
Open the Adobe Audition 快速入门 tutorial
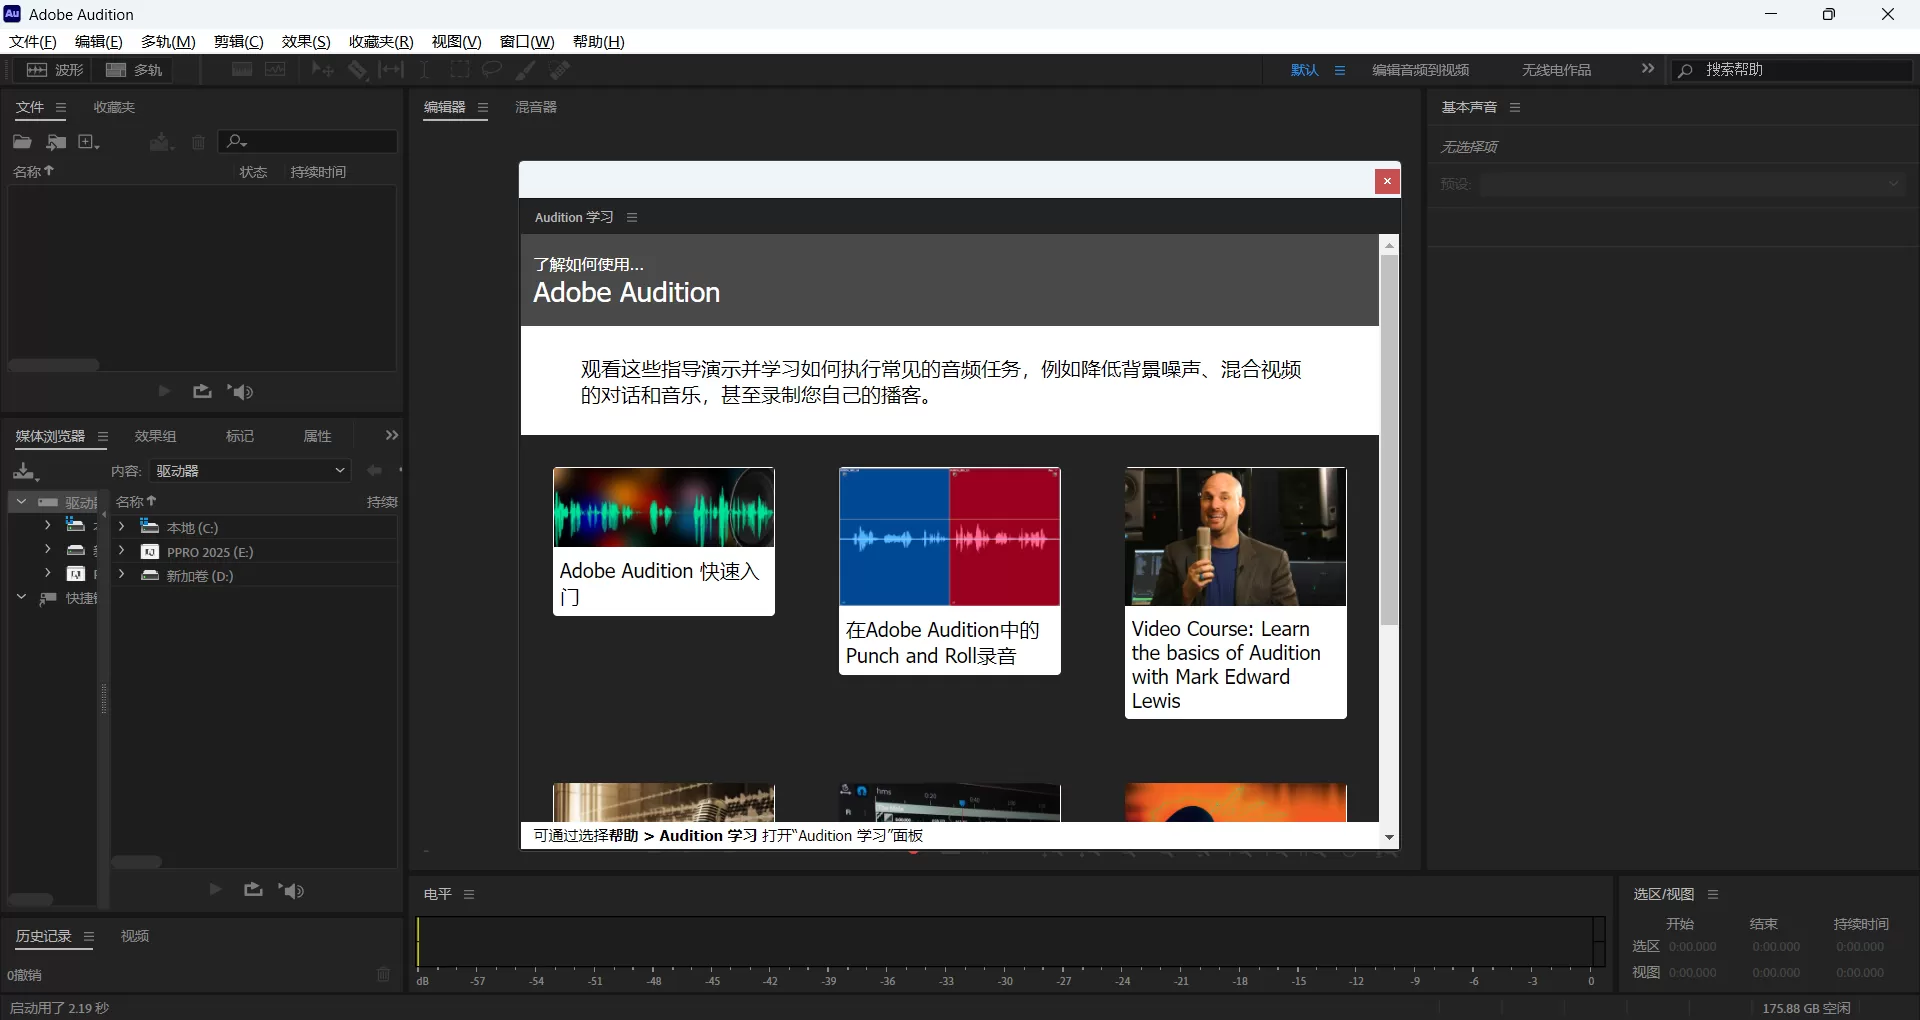coord(663,541)
